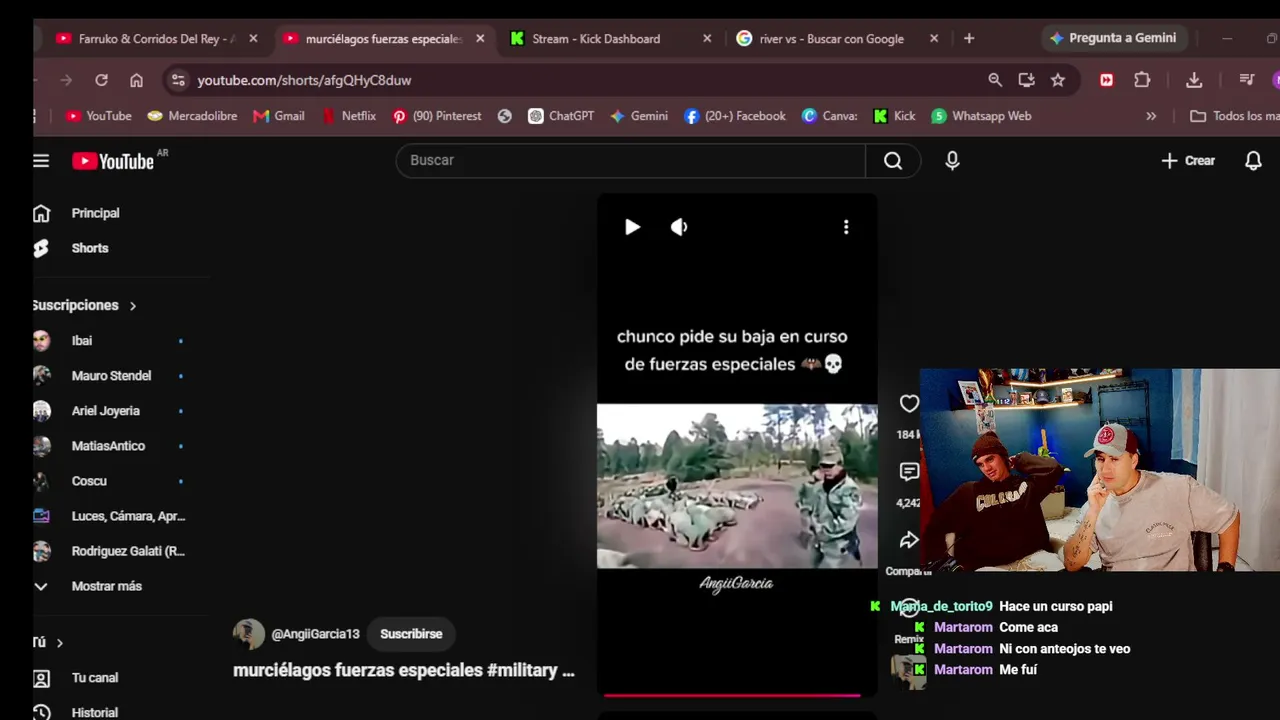Show more hidden bookmarks chevron

1151,116
